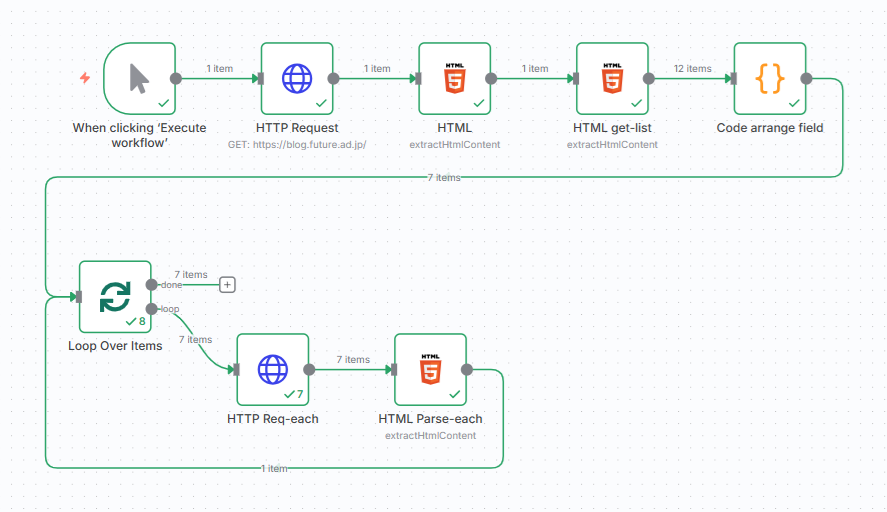The height and width of the screenshot is (512, 887).
Task: Select the 'When clicking Execute workflow' trigger node
Action: point(139,78)
